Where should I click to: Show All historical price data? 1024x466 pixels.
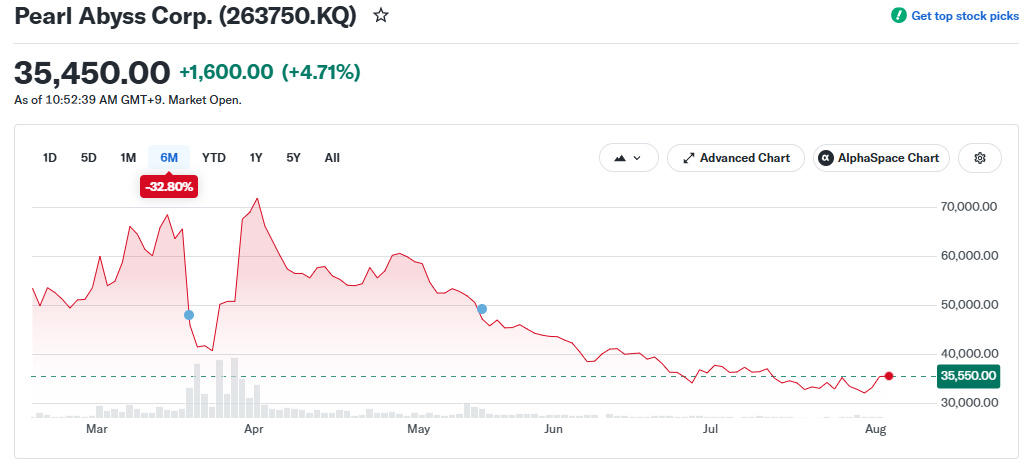coord(332,158)
